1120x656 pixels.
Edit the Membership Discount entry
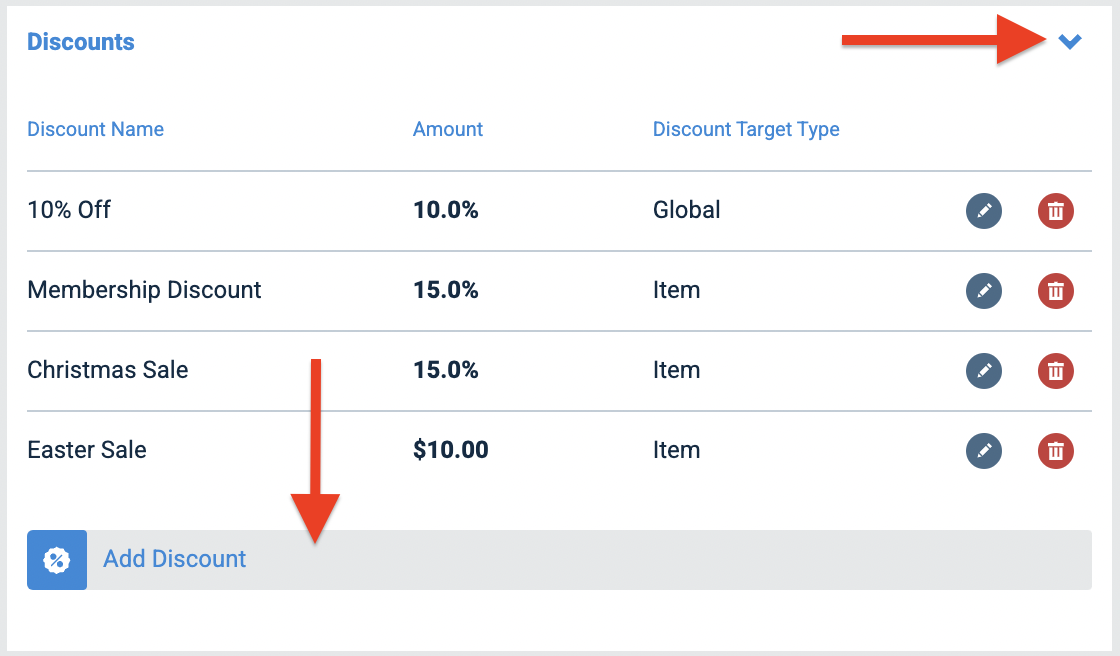(x=983, y=291)
